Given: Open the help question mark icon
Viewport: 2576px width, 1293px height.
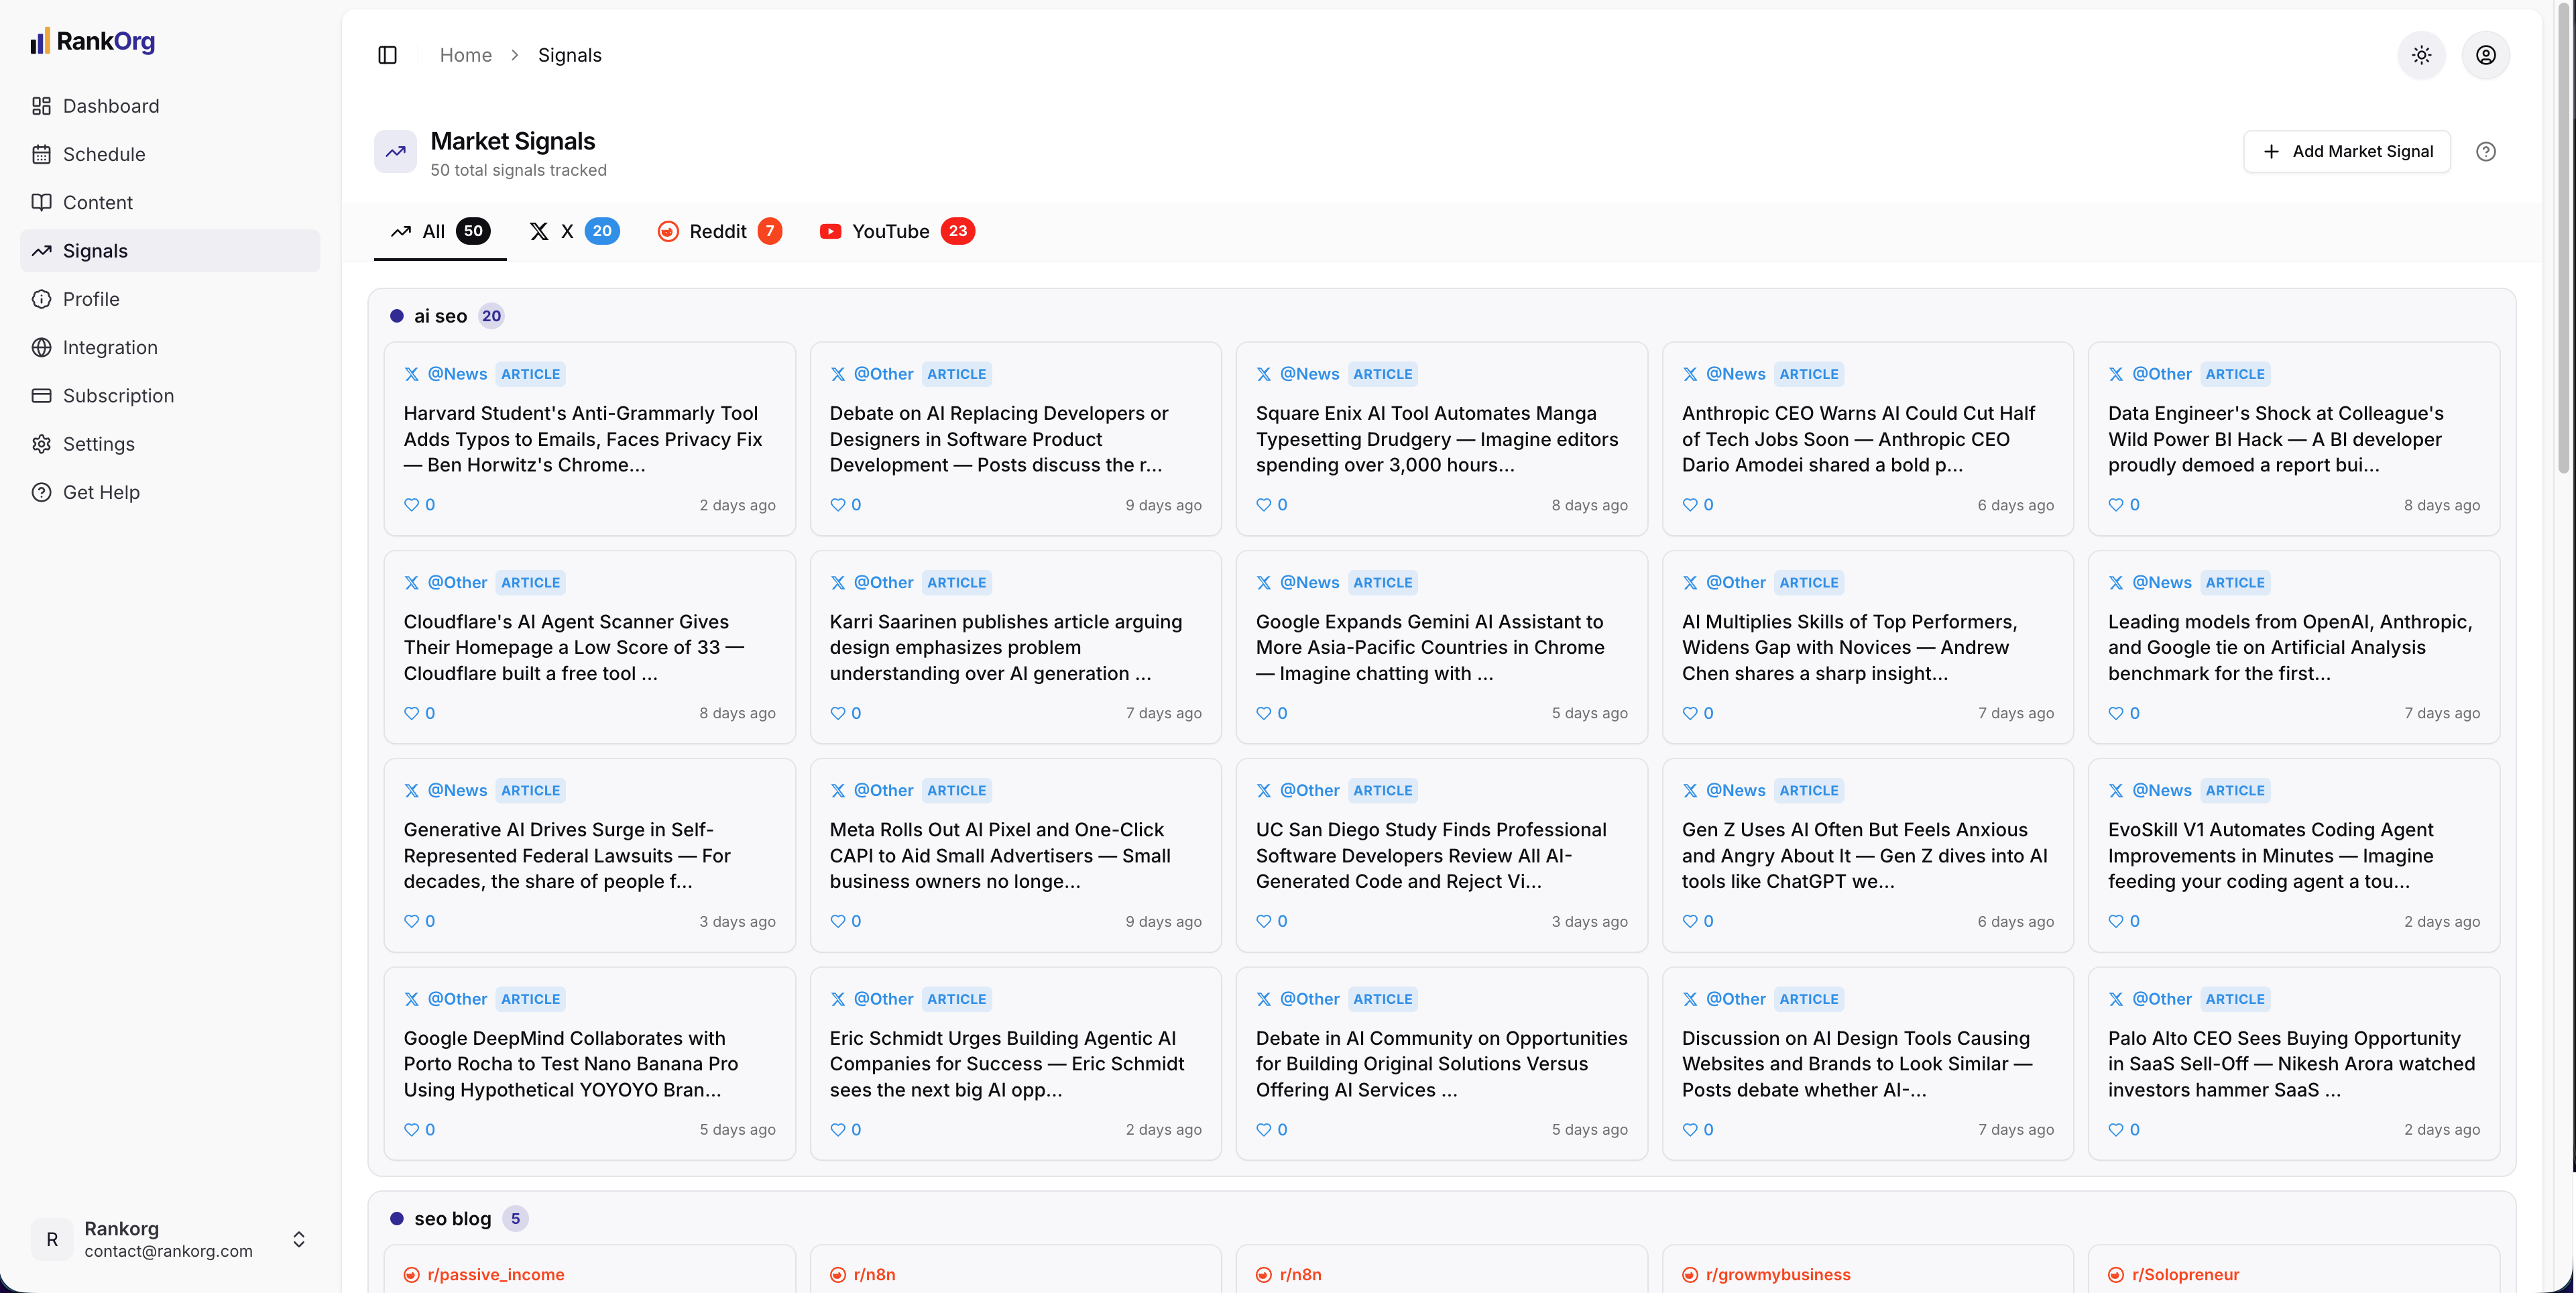Looking at the screenshot, I should [2485, 151].
